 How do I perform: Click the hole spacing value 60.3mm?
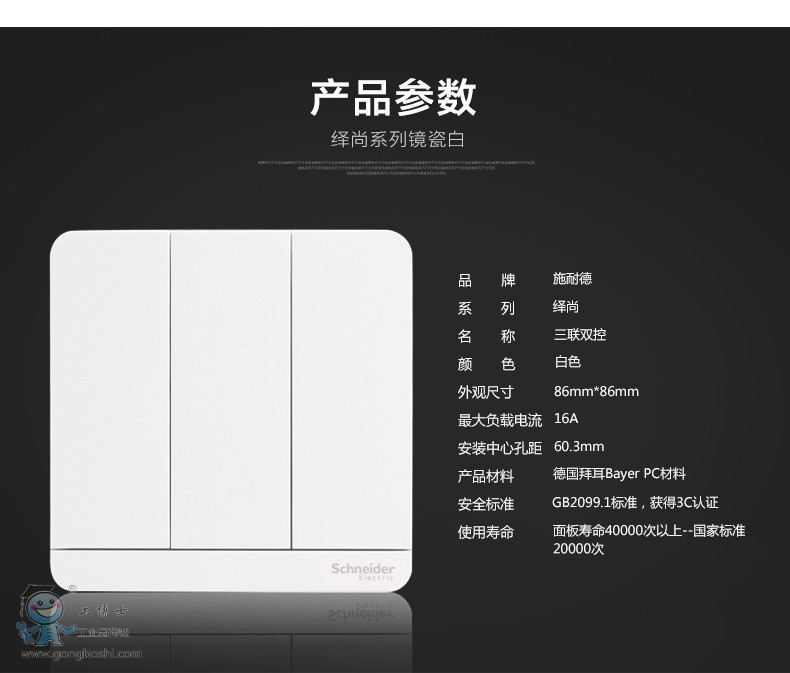click(579, 447)
